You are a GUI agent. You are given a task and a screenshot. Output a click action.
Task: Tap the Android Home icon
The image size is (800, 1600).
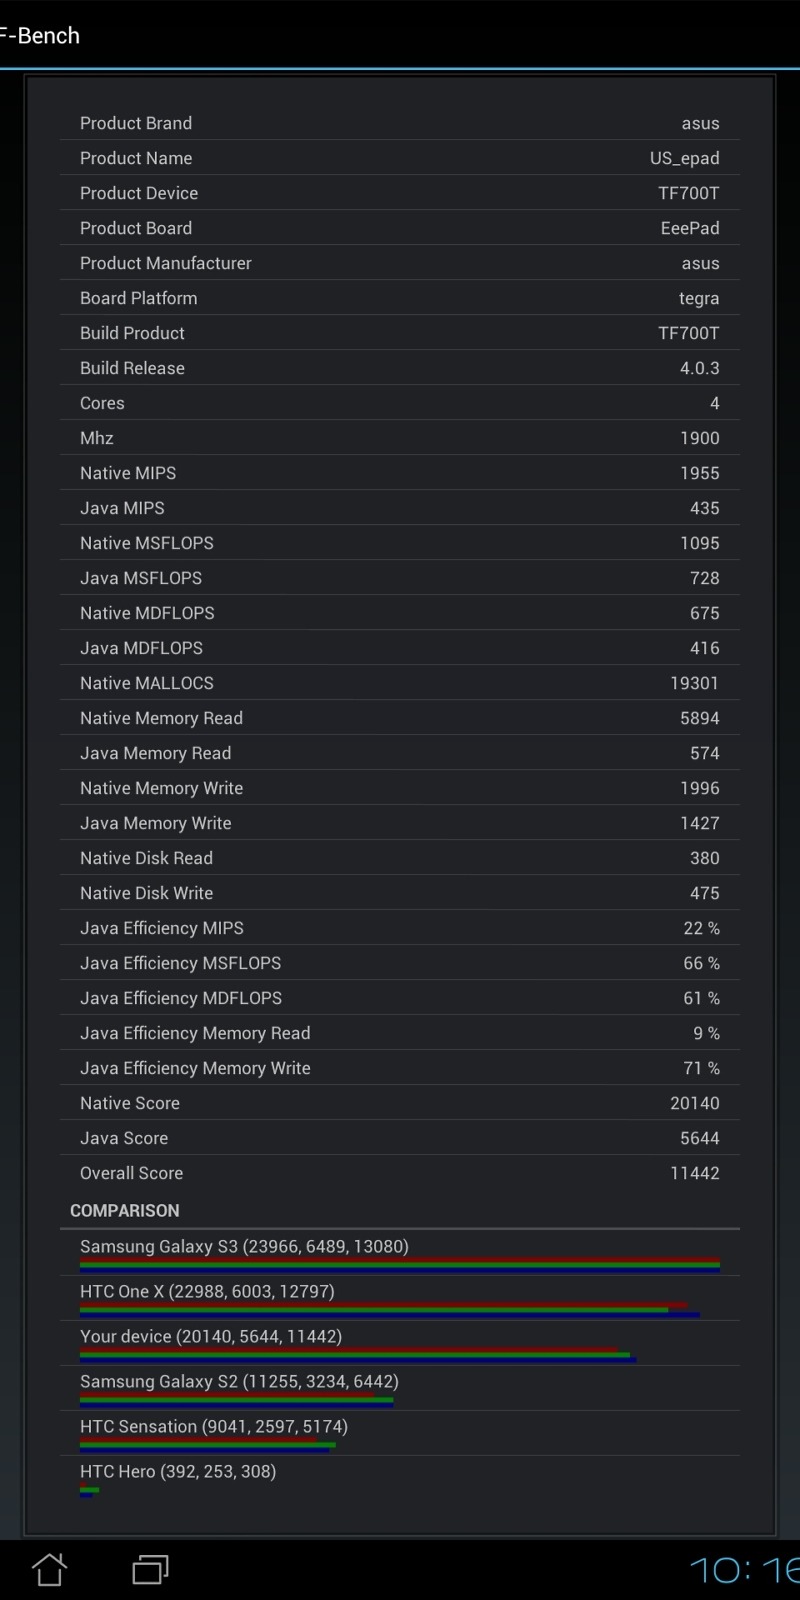coord(49,1569)
